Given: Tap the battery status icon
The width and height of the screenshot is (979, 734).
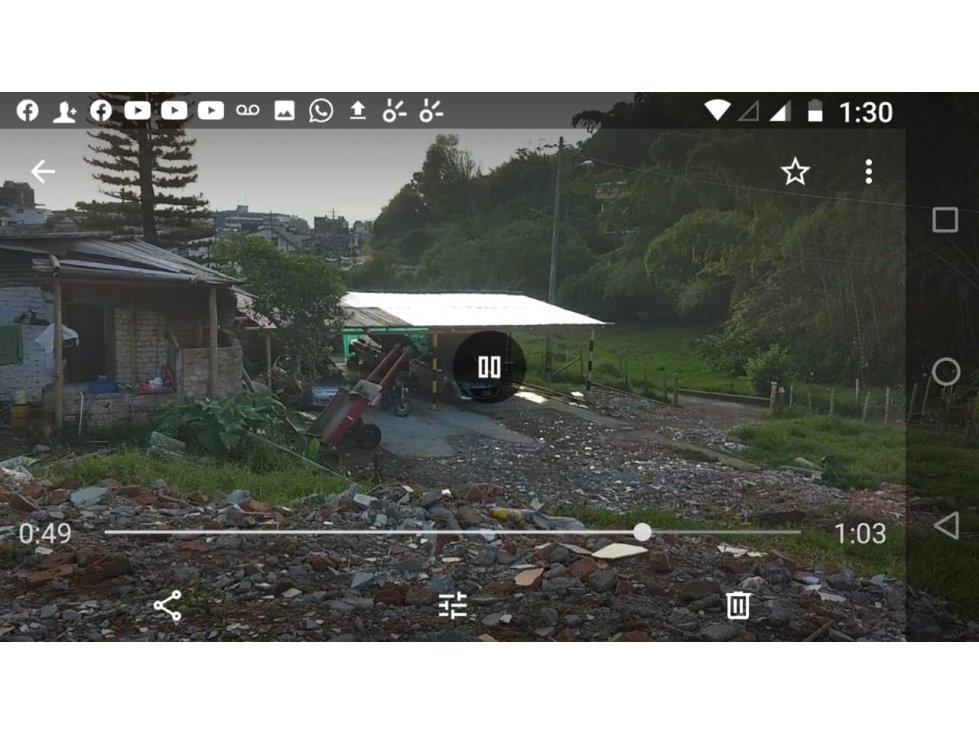Looking at the screenshot, I should tap(815, 110).
